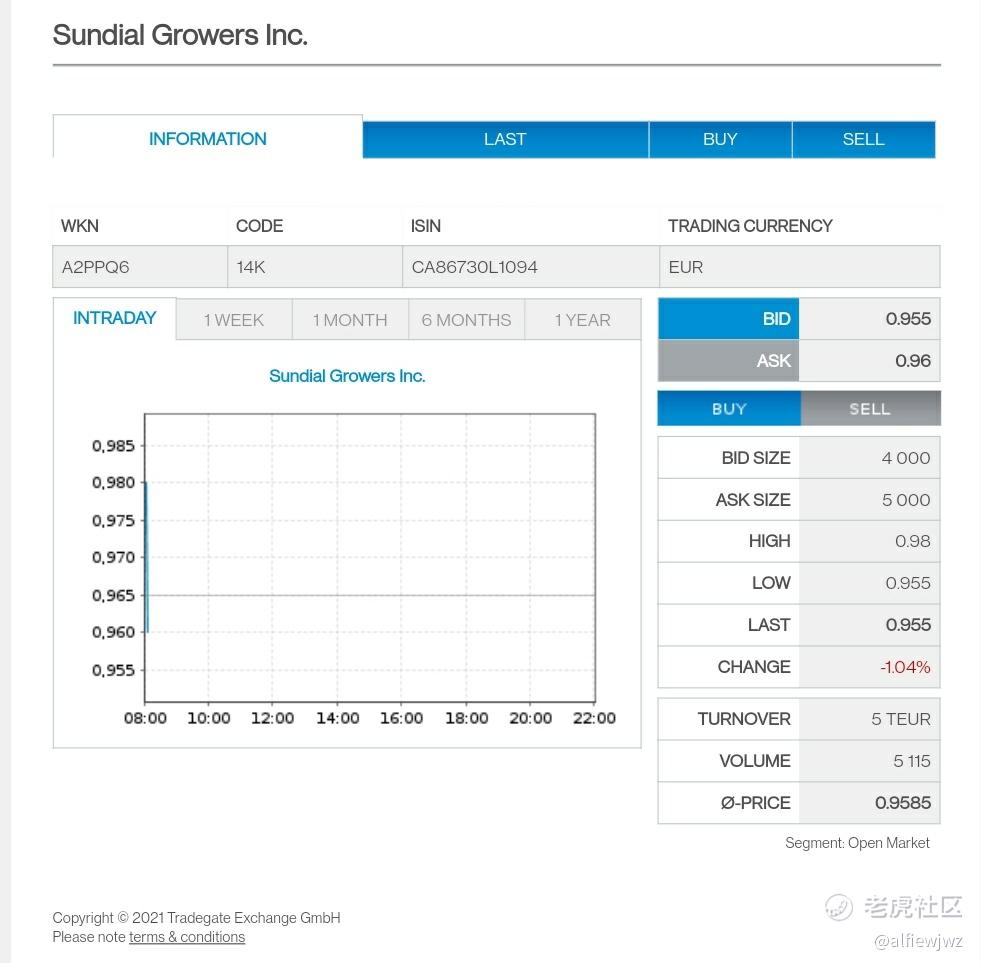The width and height of the screenshot is (981, 963).
Task: Click the WKN column header
Action: tap(79, 226)
